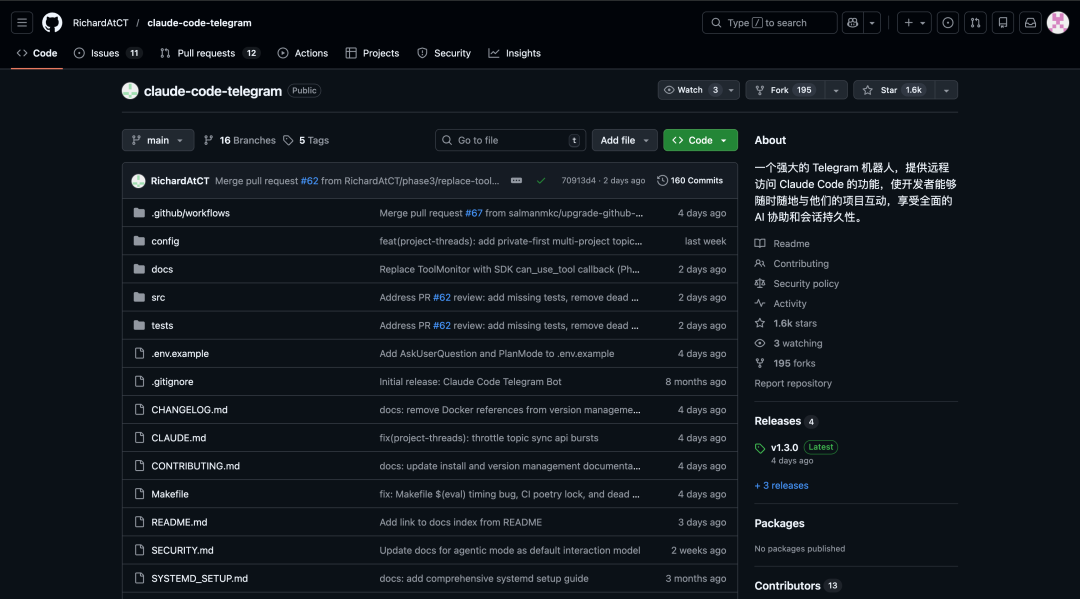The image size is (1080, 599).
Task: Open the Copilot chat icon
Action: (x=852, y=23)
